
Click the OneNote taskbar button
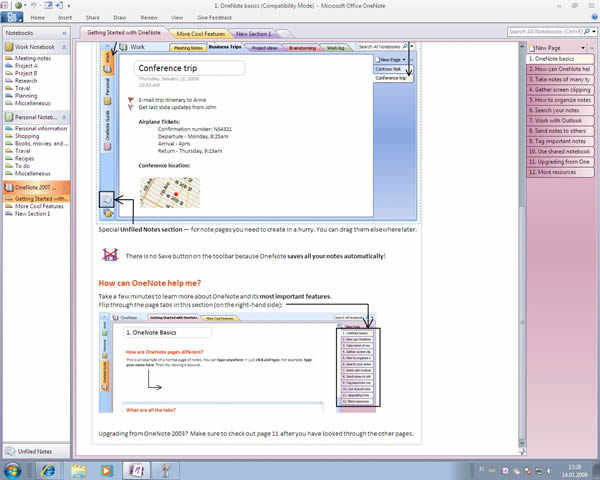pyautogui.click(x=136, y=470)
